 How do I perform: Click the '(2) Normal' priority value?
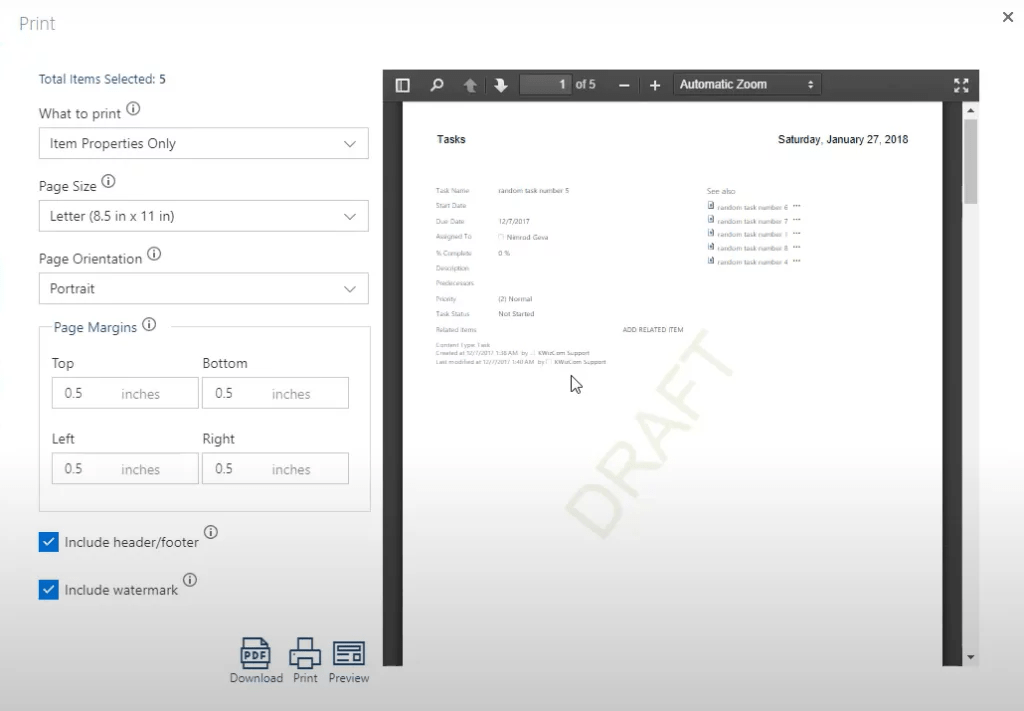pyautogui.click(x=515, y=299)
